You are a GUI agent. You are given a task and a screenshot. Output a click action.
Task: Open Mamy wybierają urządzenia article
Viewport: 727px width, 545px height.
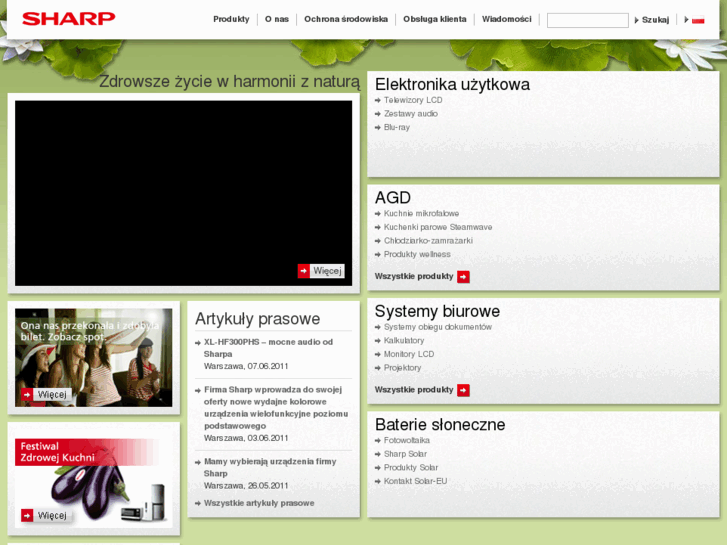tap(270, 468)
